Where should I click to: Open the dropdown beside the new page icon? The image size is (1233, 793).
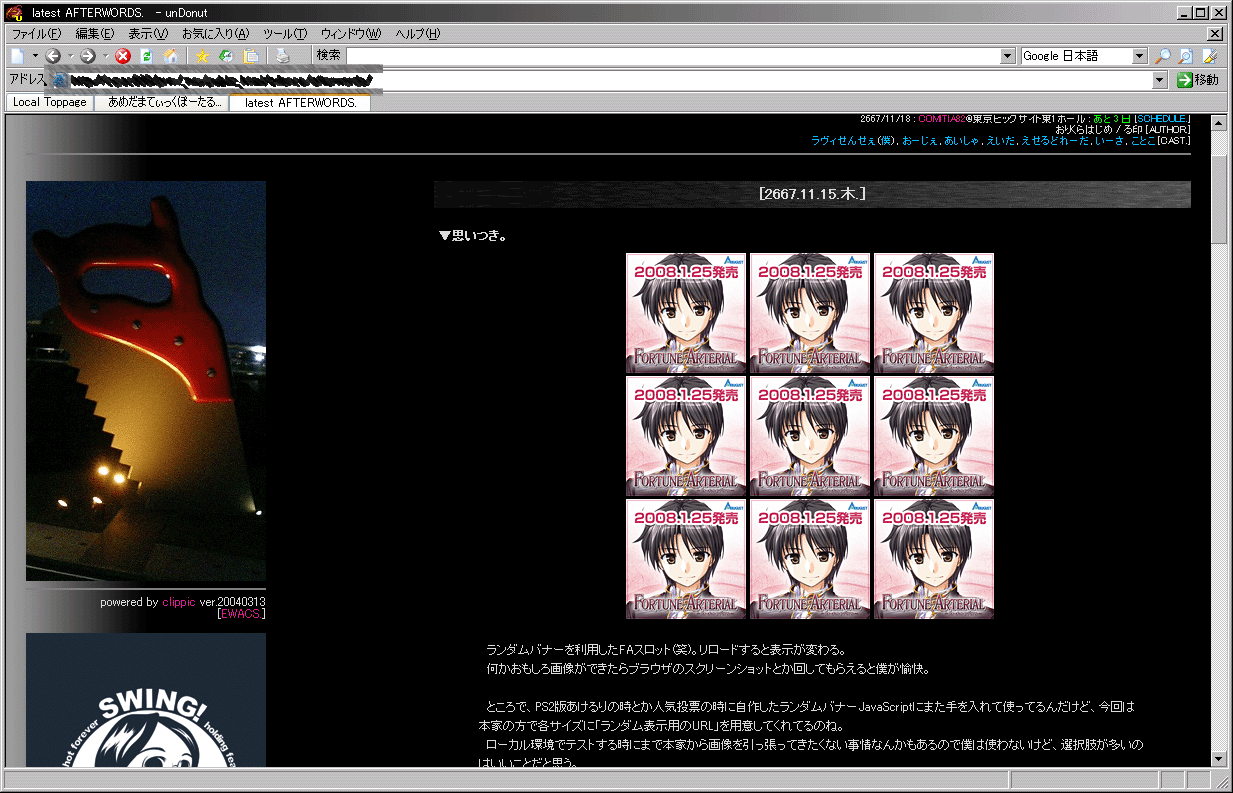tap(35, 56)
